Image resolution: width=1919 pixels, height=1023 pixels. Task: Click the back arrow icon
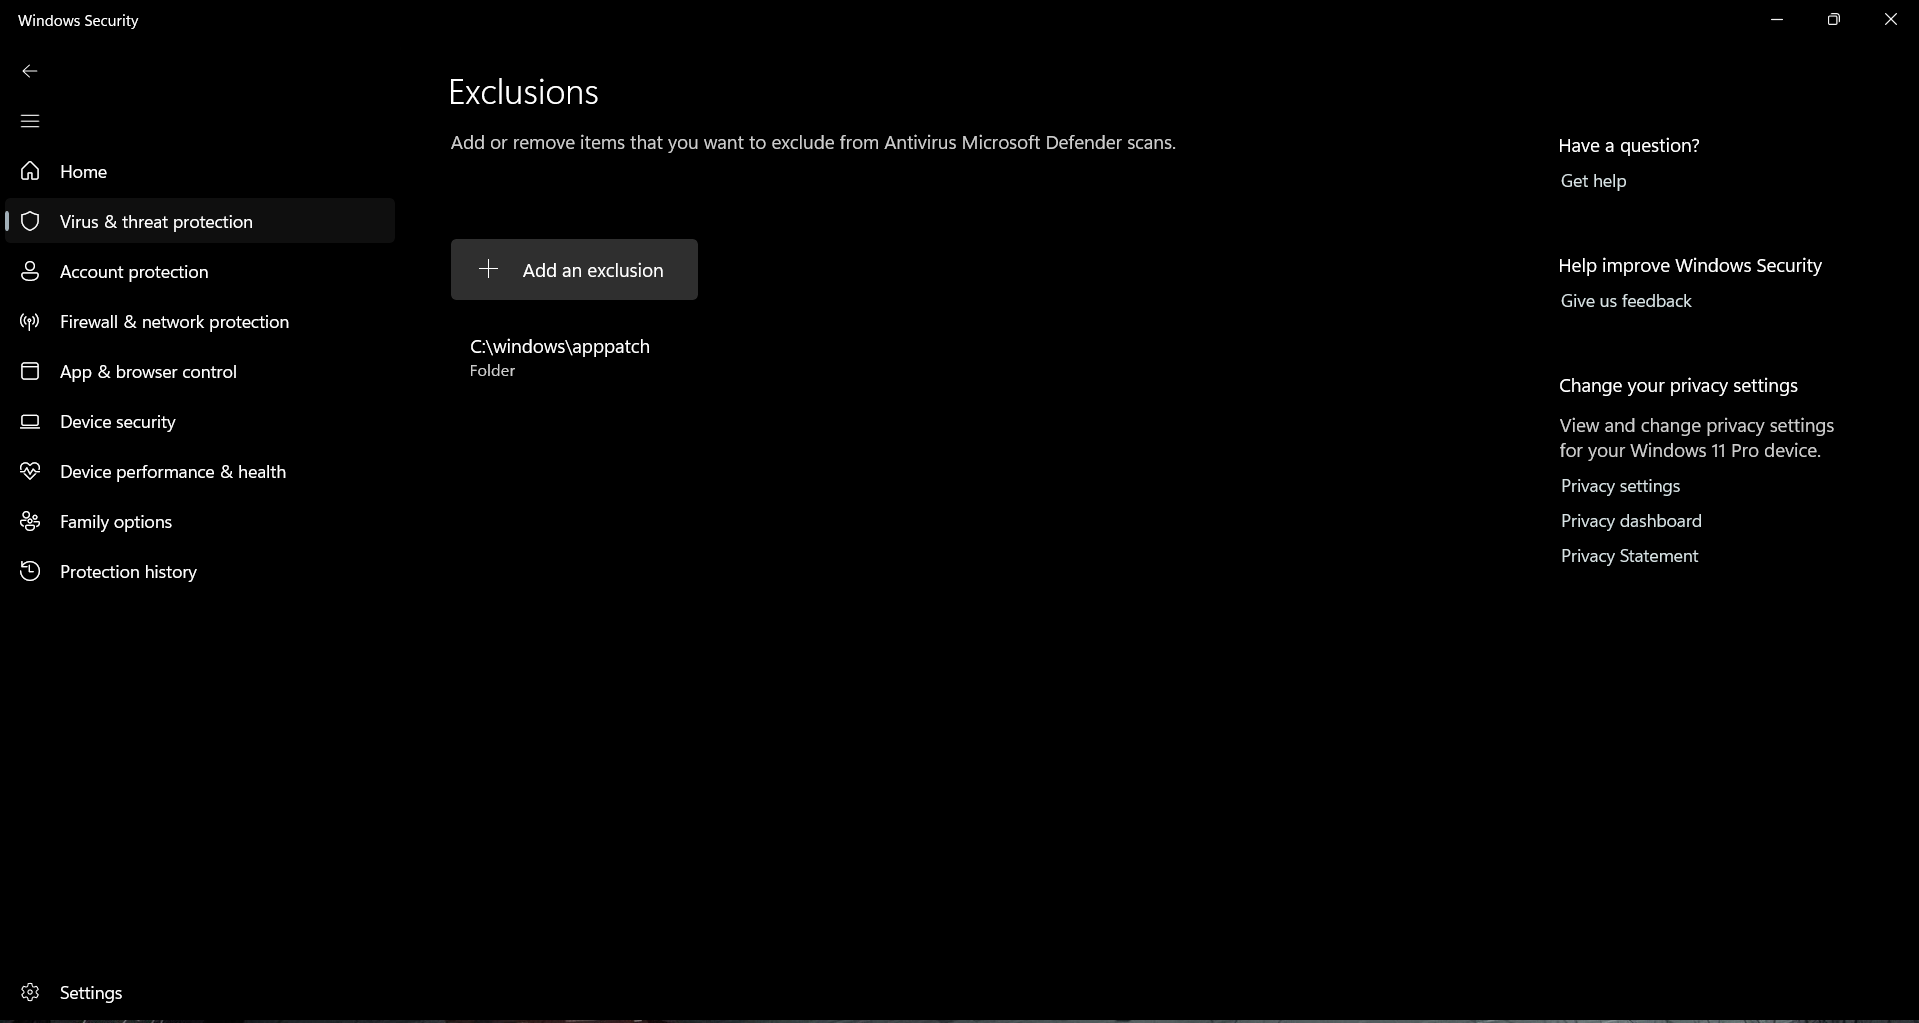[x=30, y=71]
